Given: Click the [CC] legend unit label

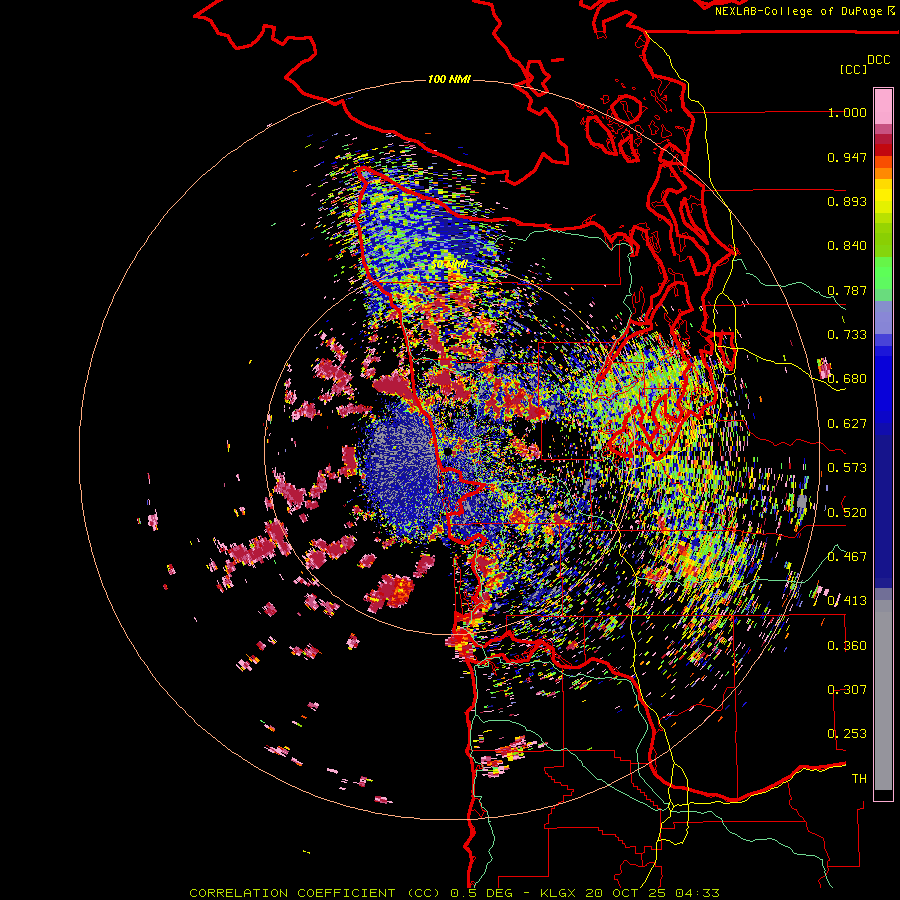Looking at the screenshot, I should [853, 69].
